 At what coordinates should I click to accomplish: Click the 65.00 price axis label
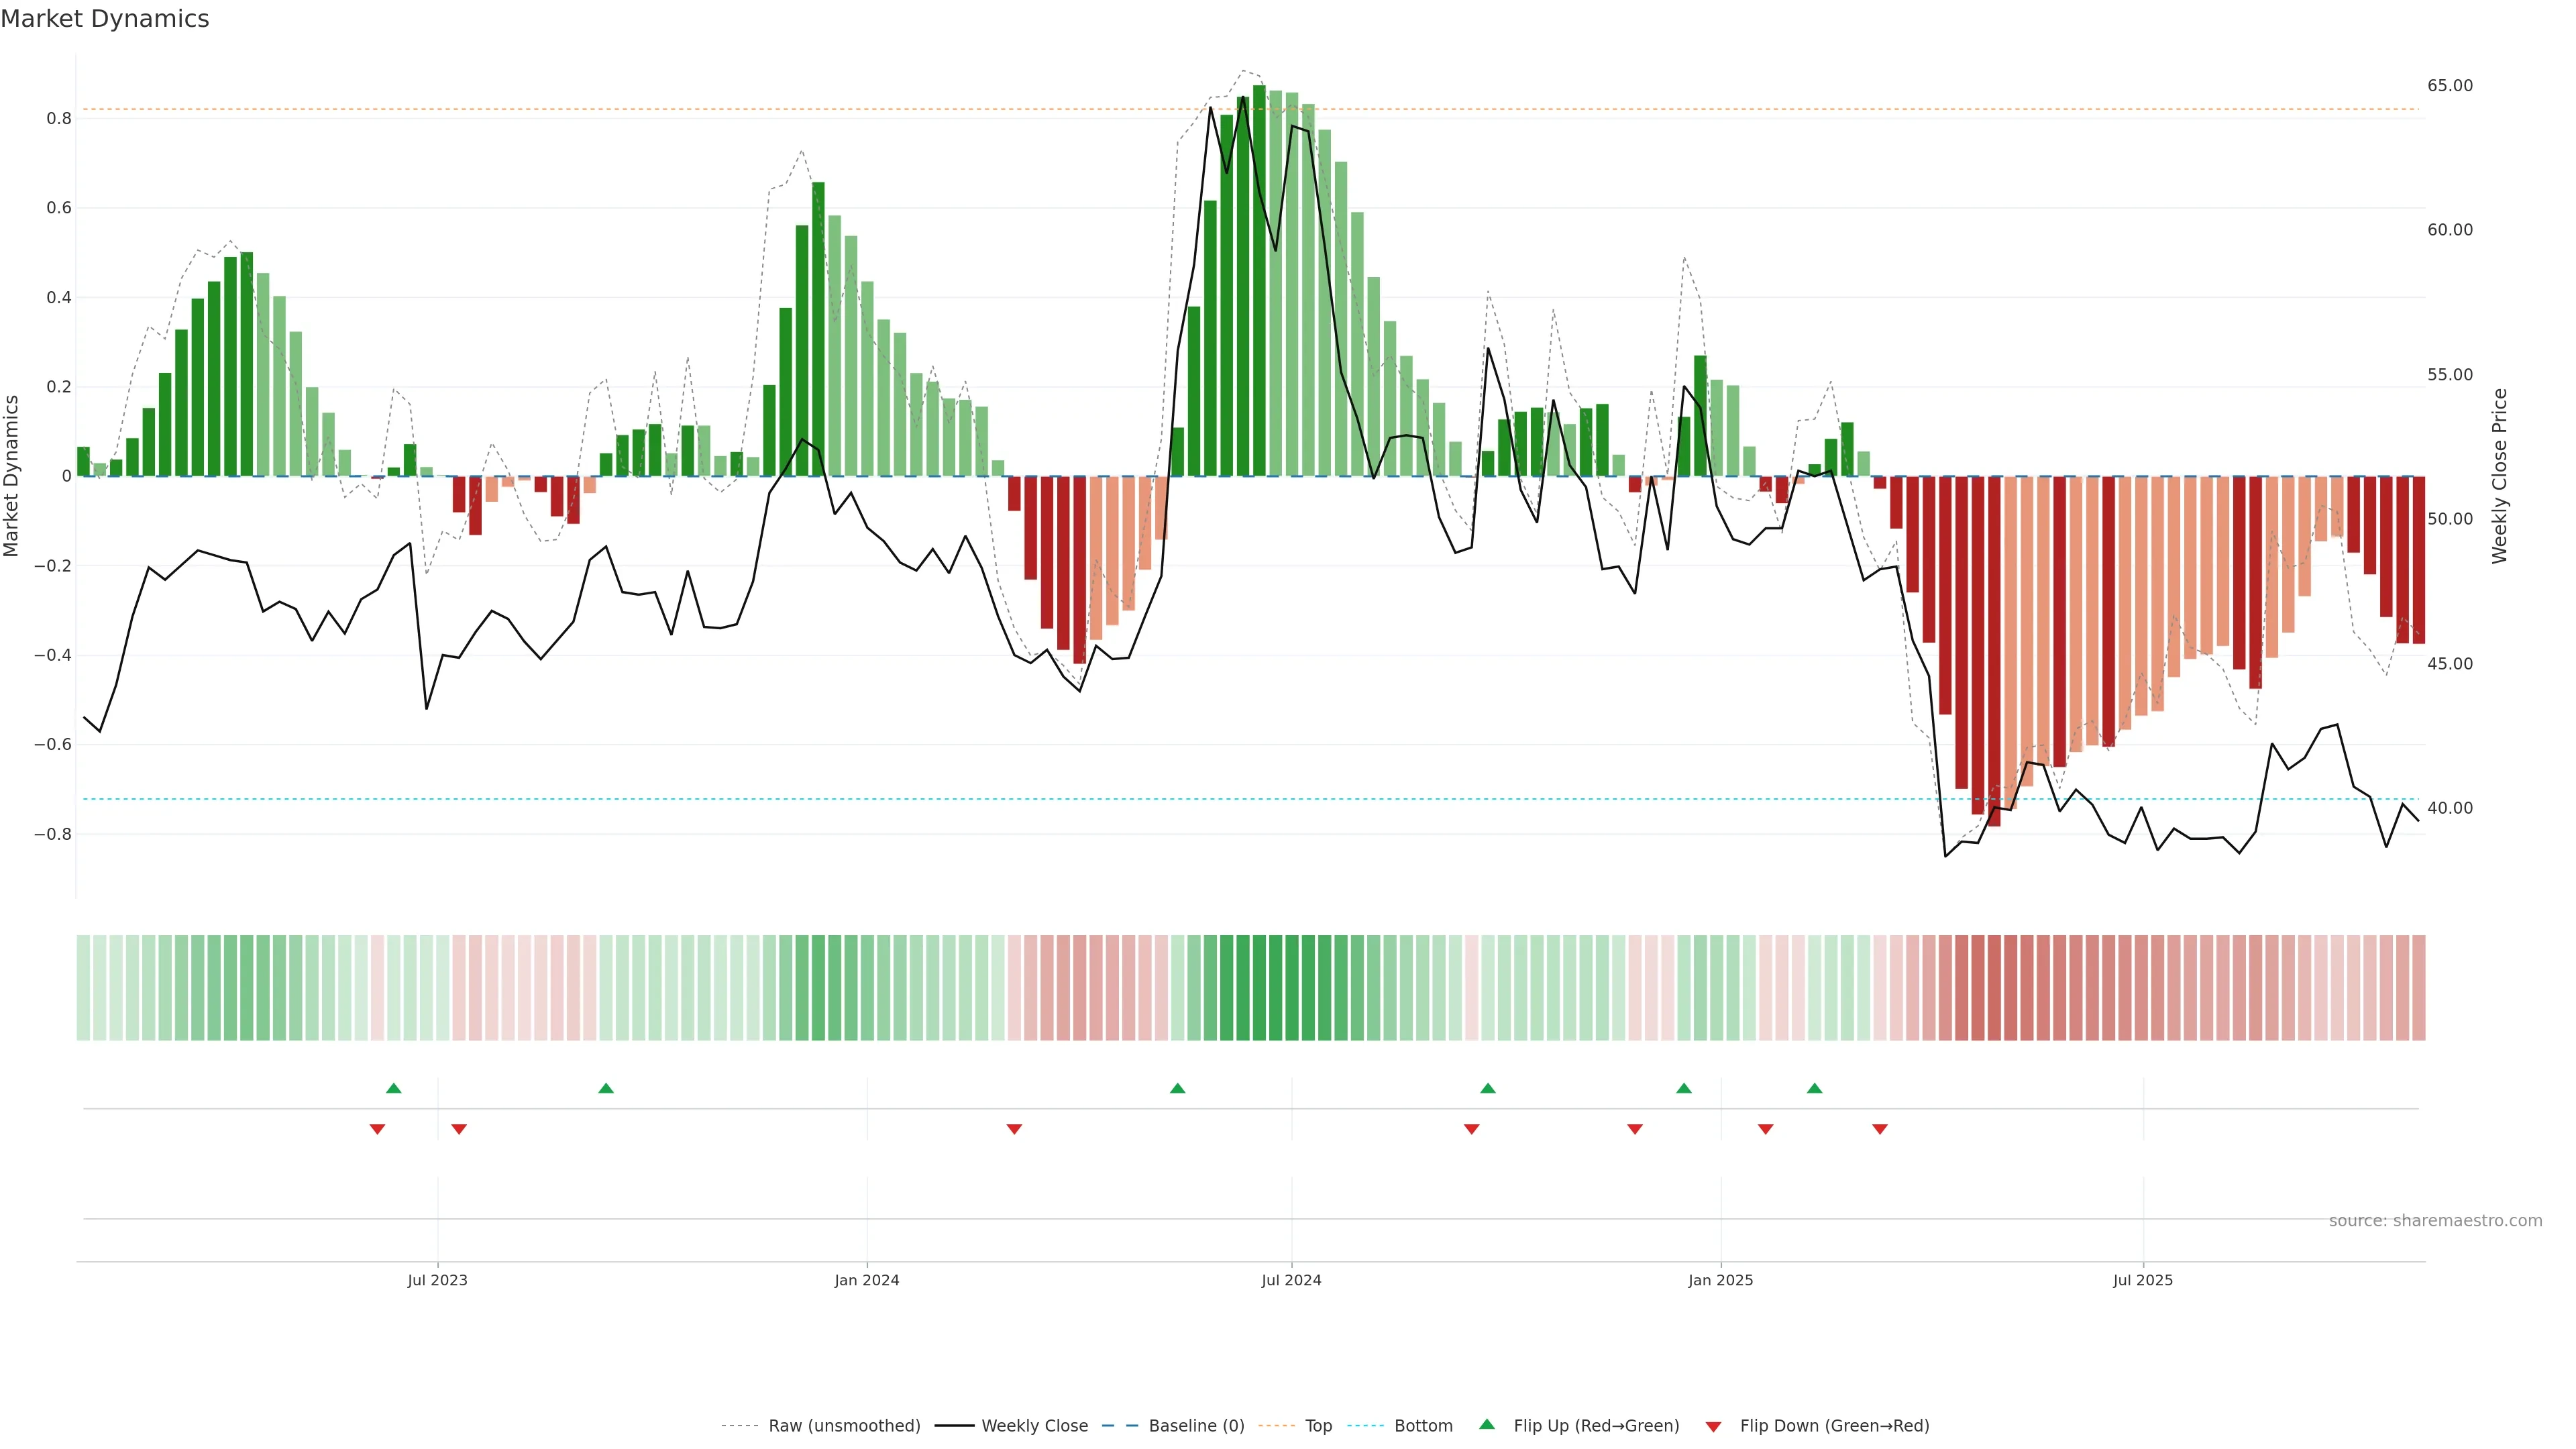point(2449,86)
